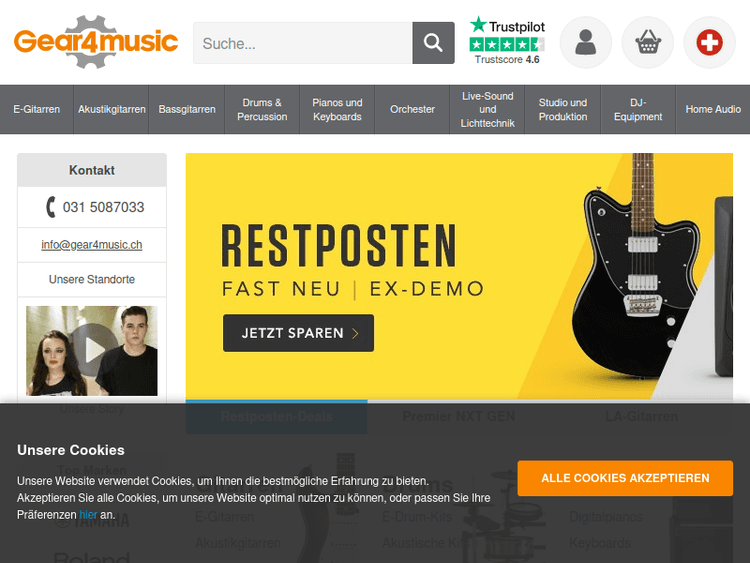Click the Jetzt Sparen button
This screenshot has height=563, width=750.
tap(298, 333)
